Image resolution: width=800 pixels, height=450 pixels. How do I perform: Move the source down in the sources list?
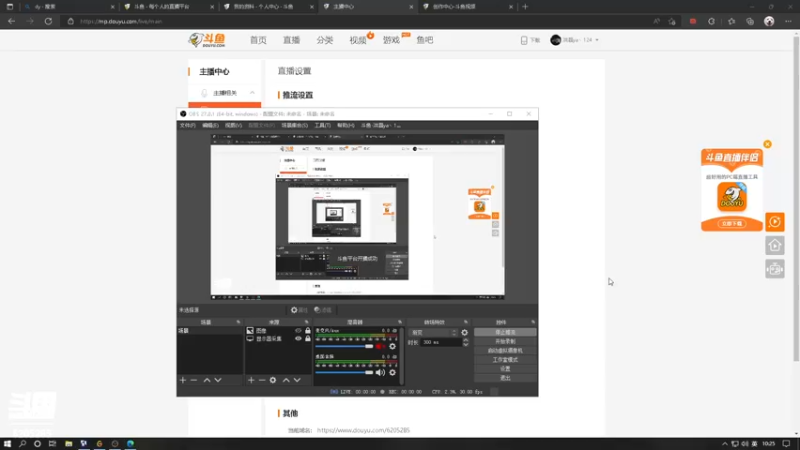[x=297, y=380]
